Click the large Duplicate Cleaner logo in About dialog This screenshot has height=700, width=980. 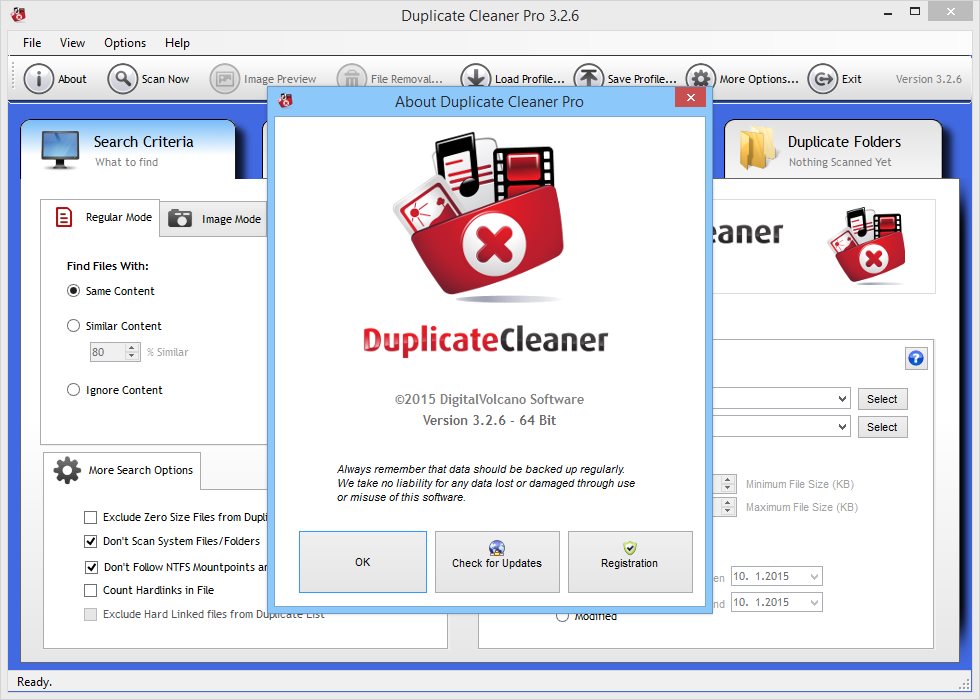pos(479,217)
